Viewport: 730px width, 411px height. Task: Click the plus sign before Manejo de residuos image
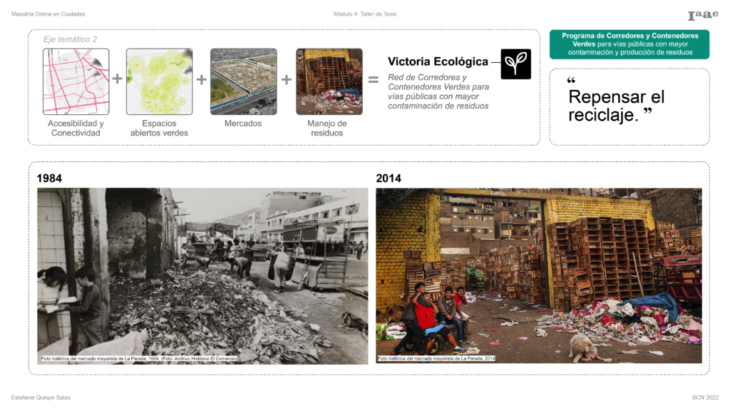pos(286,79)
